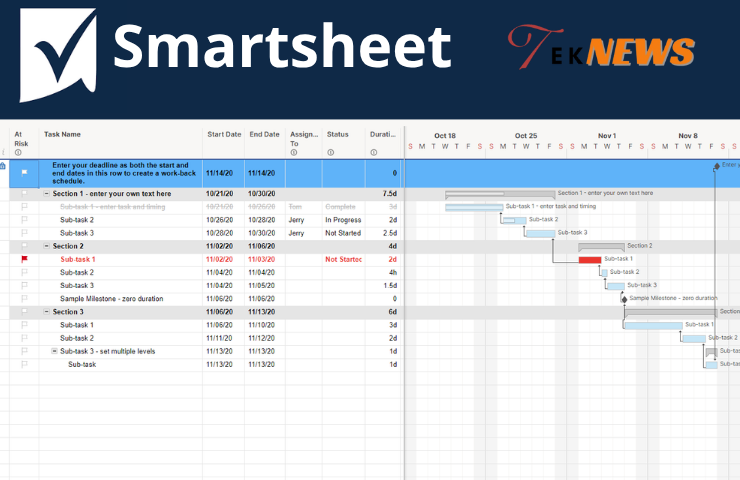Click the gray Section 2 summary Gantt bar
The height and width of the screenshot is (480, 740).
(x=601, y=246)
